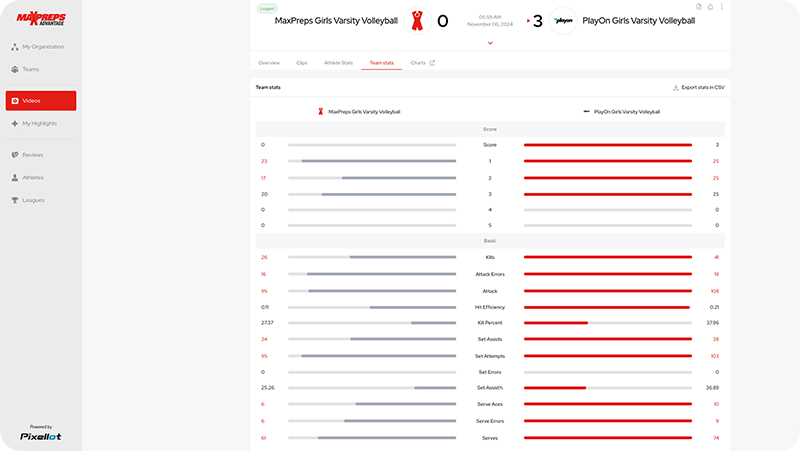This screenshot has width=800, height=451.
Task: Select the Videos sidebar item
Action: [x=41, y=101]
